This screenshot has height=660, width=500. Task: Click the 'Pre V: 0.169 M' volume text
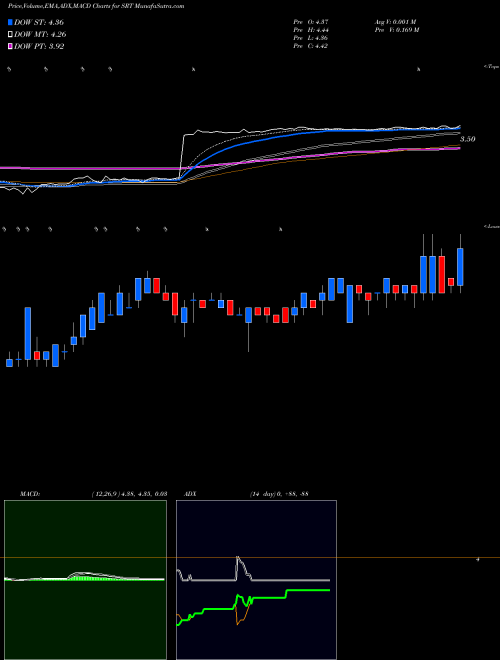[x=396, y=30]
